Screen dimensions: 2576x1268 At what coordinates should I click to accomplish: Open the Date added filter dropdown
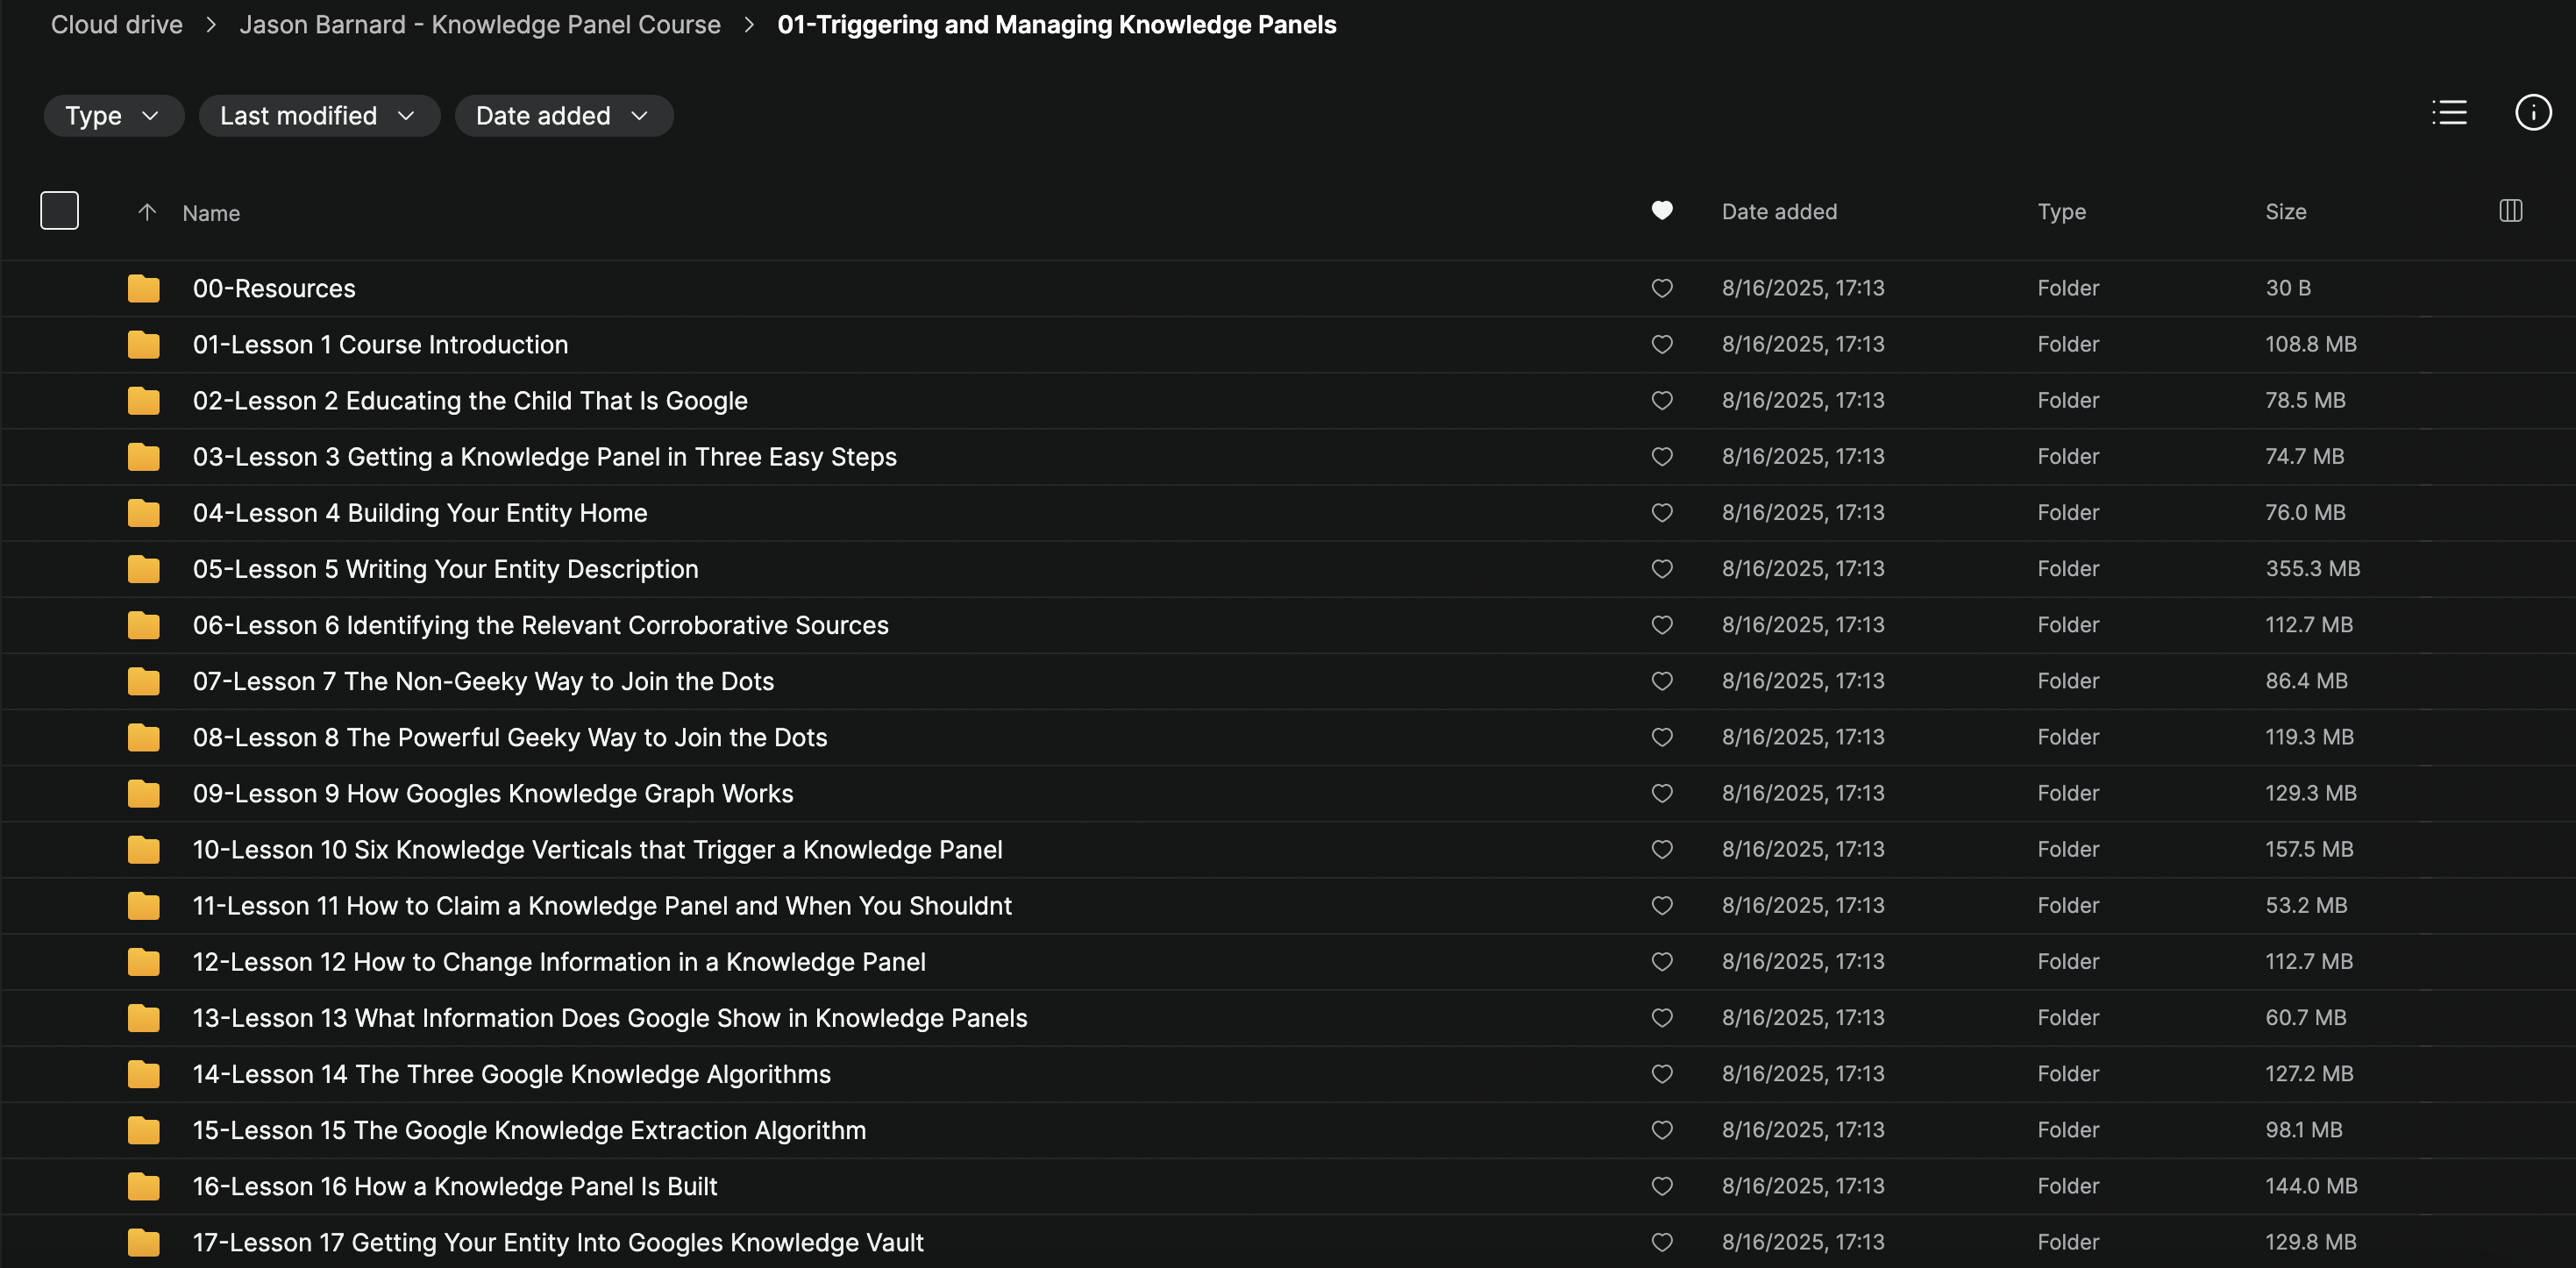pyautogui.click(x=563, y=116)
